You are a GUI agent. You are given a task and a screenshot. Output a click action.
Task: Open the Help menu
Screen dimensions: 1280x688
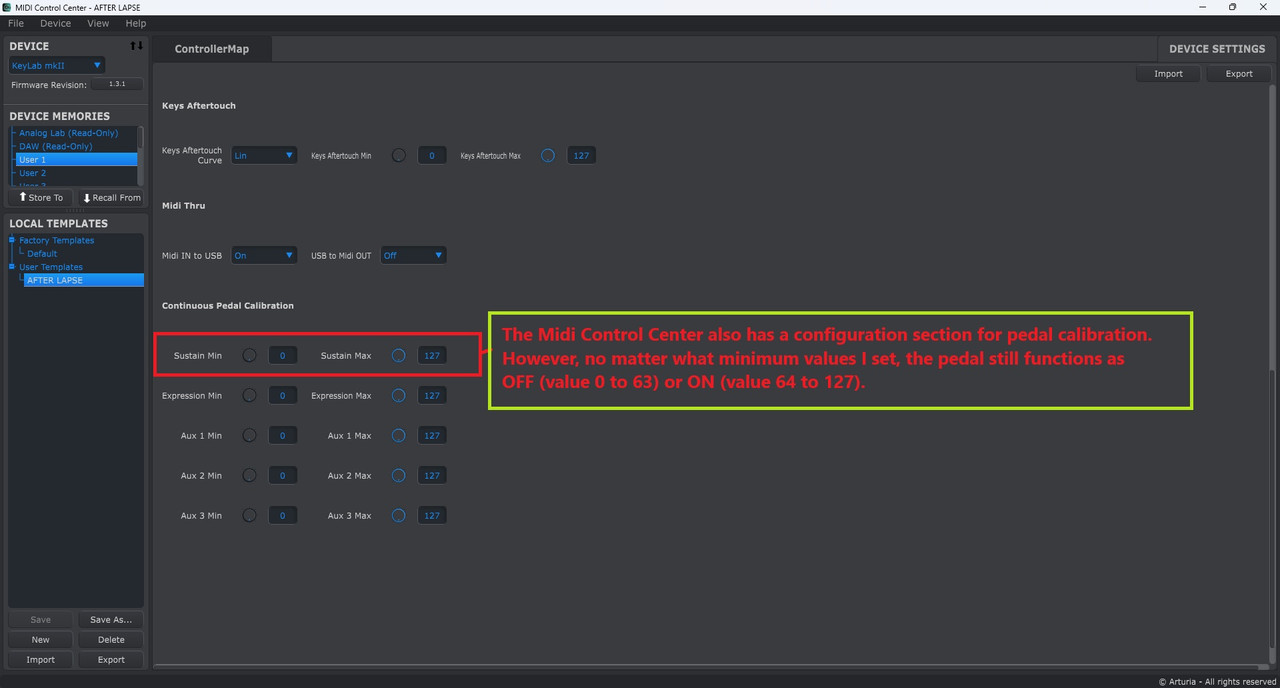(136, 23)
